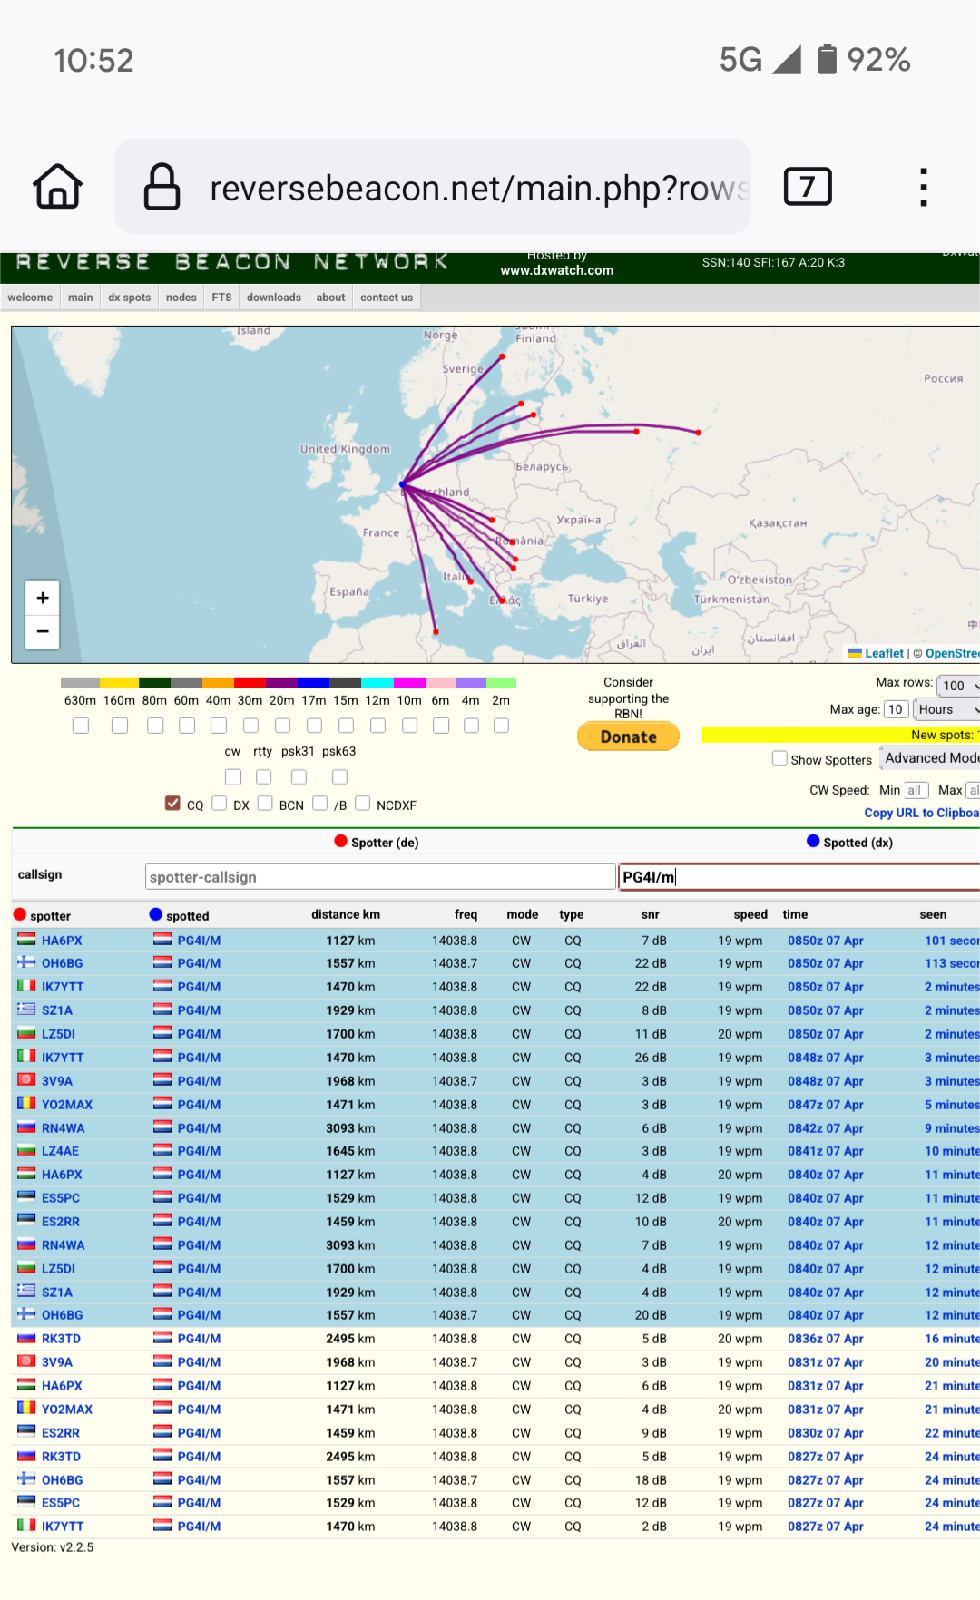The height and width of the screenshot is (1600, 980).
Task: Enable the 40m band checkbox
Action: click(219, 725)
